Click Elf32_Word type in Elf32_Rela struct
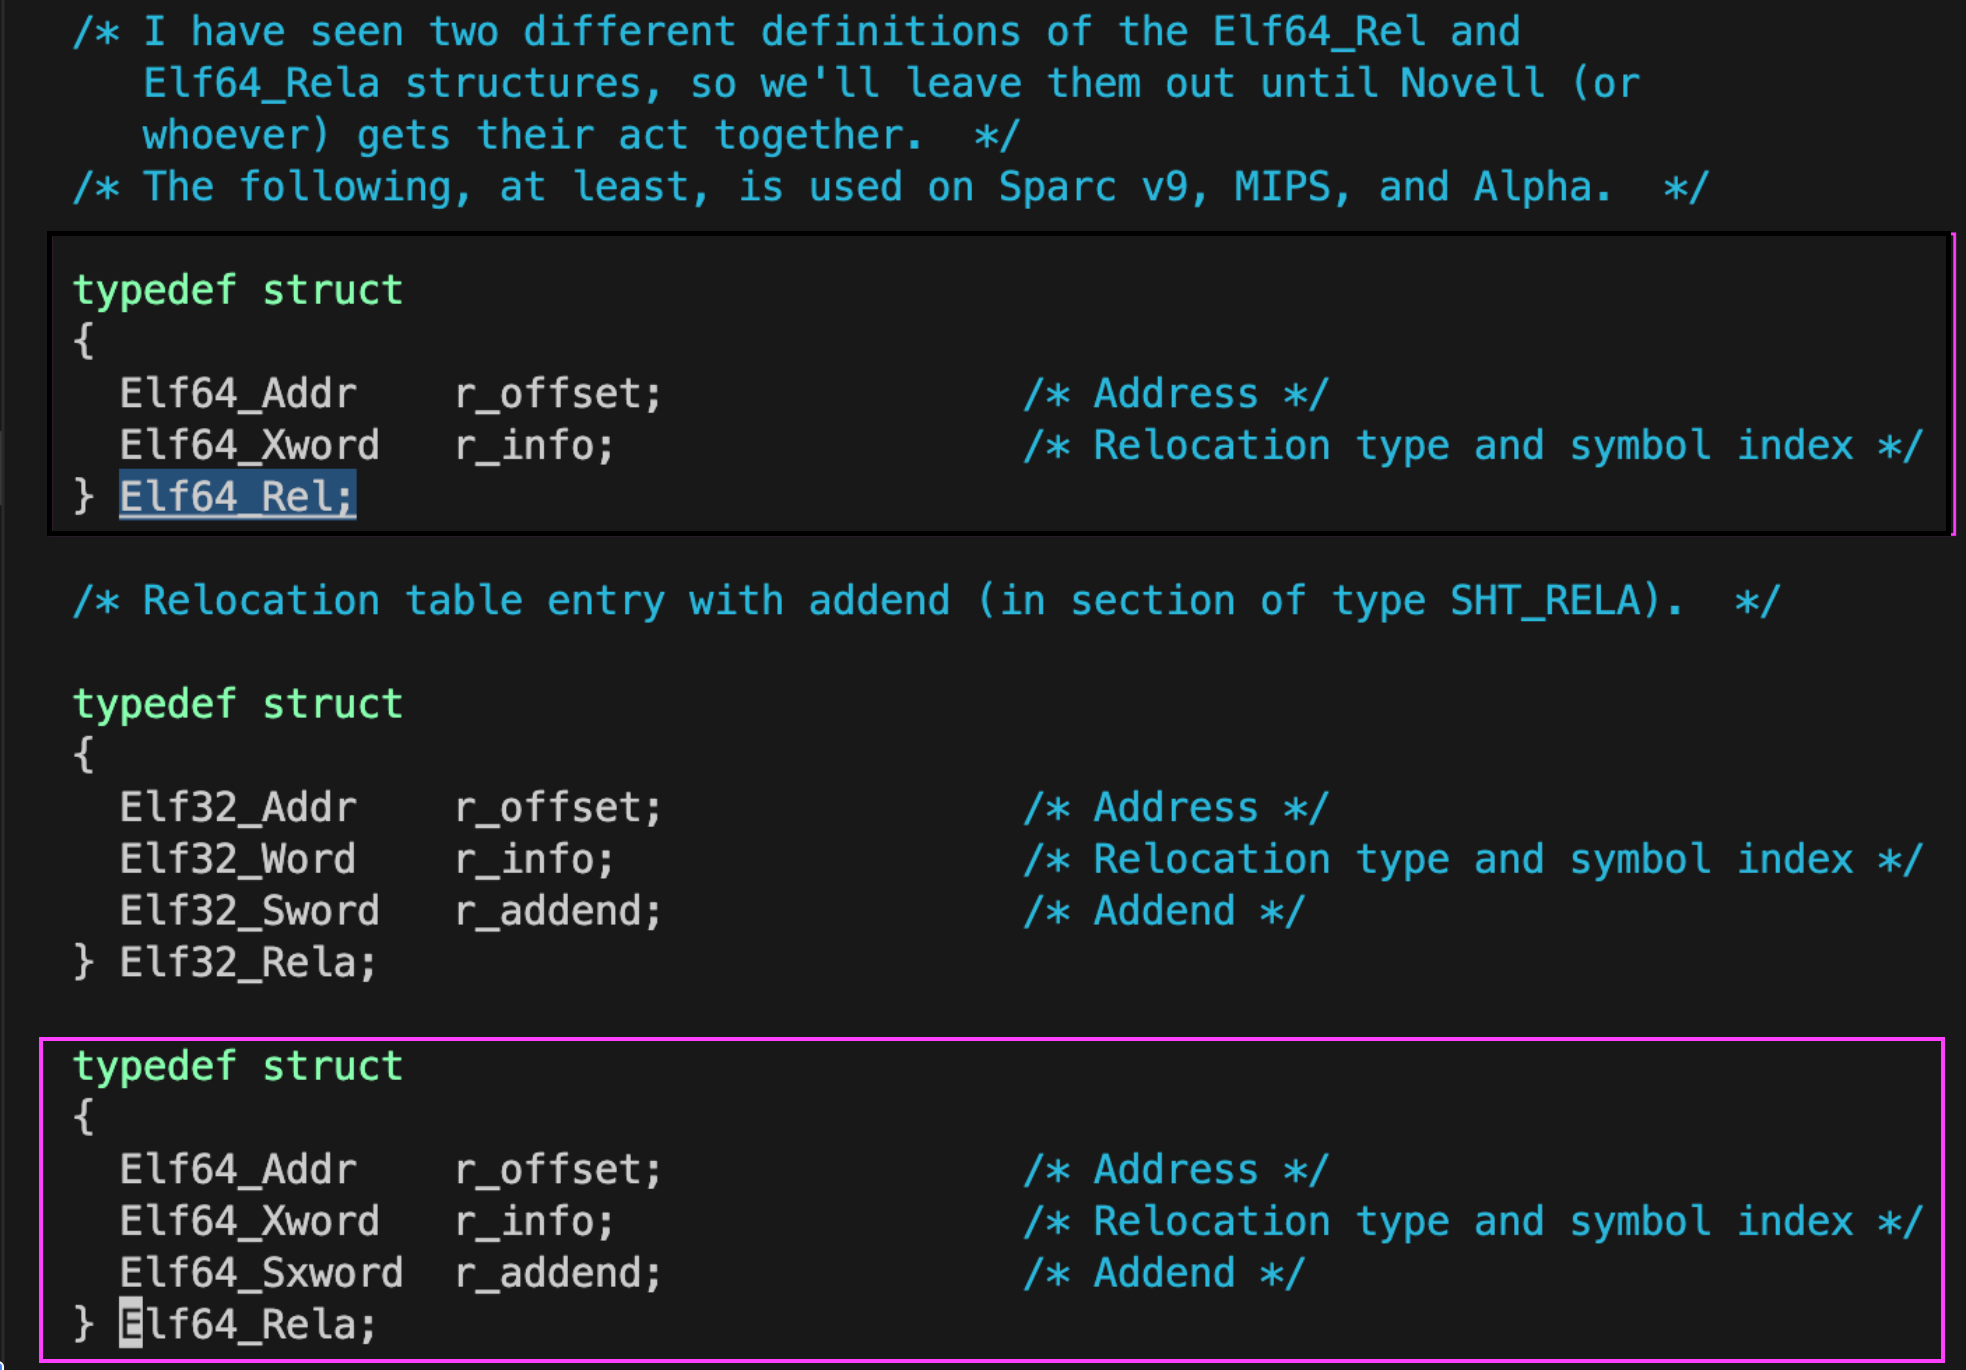This screenshot has width=1966, height=1370. pos(237,858)
